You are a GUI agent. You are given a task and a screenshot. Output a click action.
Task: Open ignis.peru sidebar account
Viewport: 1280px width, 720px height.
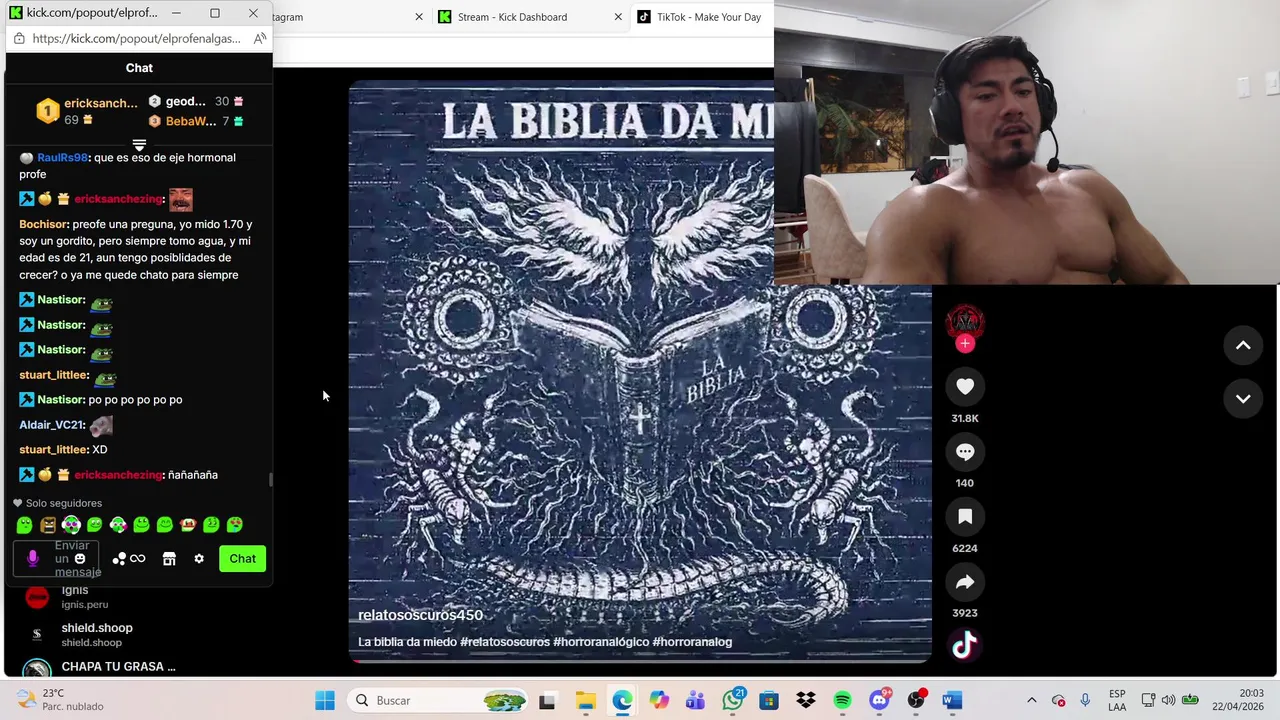[85, 597]
